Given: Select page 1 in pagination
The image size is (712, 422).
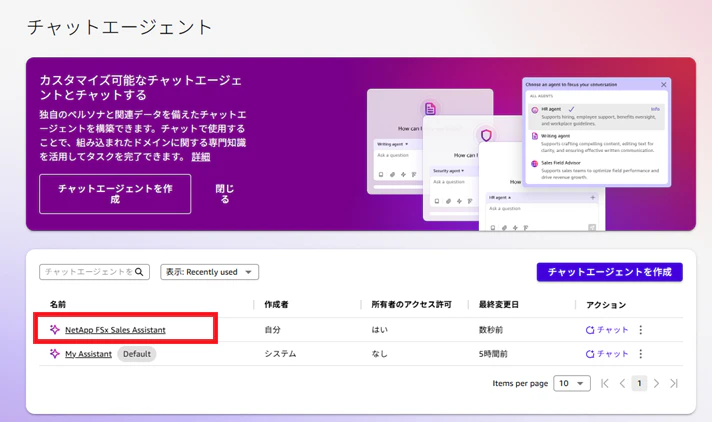Looking at the screenshot, I should coord(639,383).
